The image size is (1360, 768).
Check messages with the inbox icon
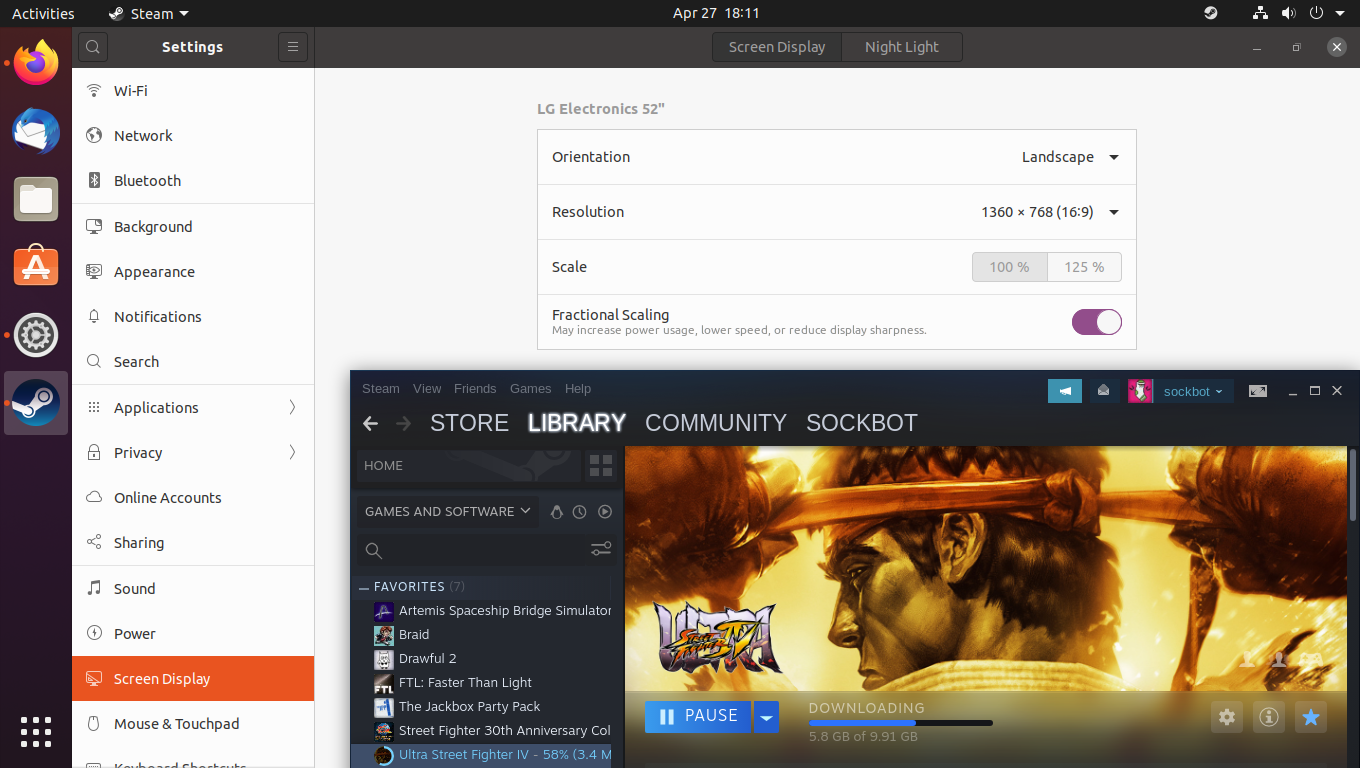pyautogui.click(x=1103, y=391)
